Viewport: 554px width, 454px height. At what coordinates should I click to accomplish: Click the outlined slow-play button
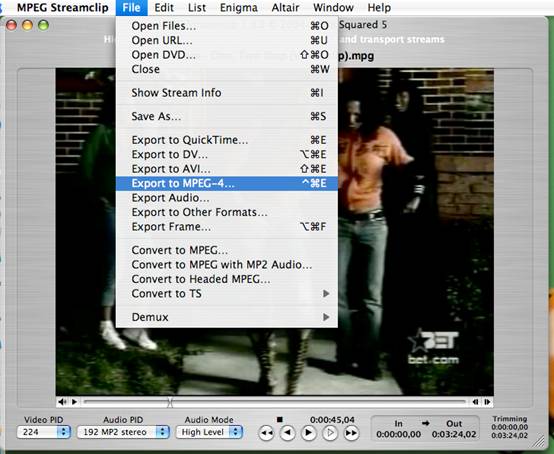(x=330, y=433)
